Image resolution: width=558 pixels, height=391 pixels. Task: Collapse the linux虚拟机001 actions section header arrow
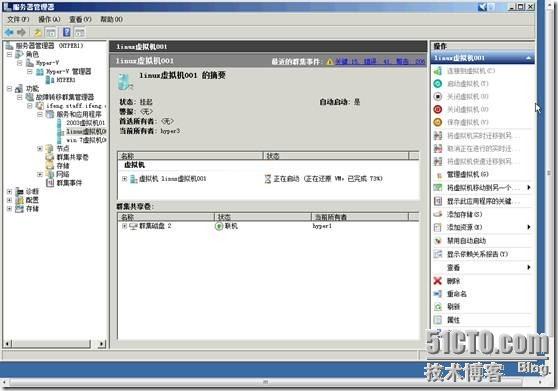pyautogui.click(x=528, y=58)
